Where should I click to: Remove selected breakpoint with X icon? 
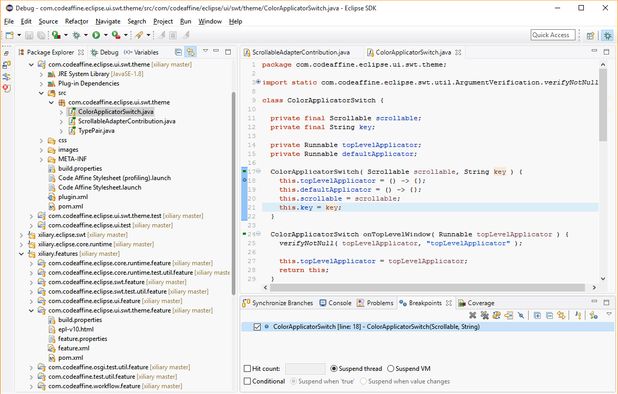click(472, 315)
